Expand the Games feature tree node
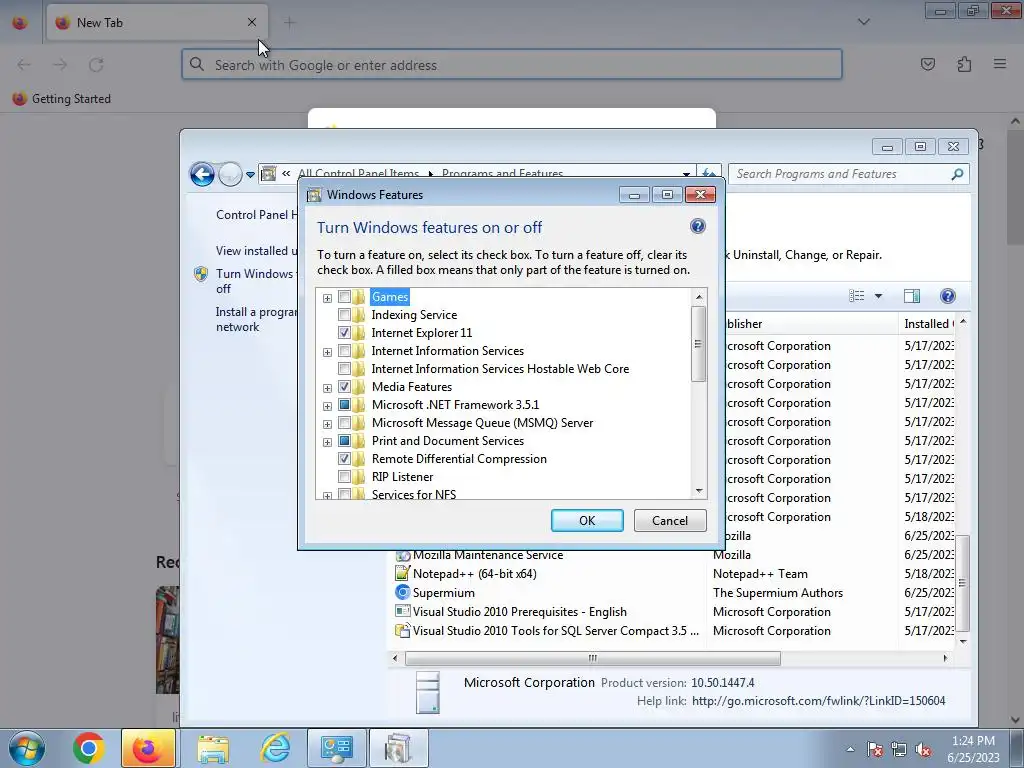This screenshot has height=768, width=1024. coord(327,298)
